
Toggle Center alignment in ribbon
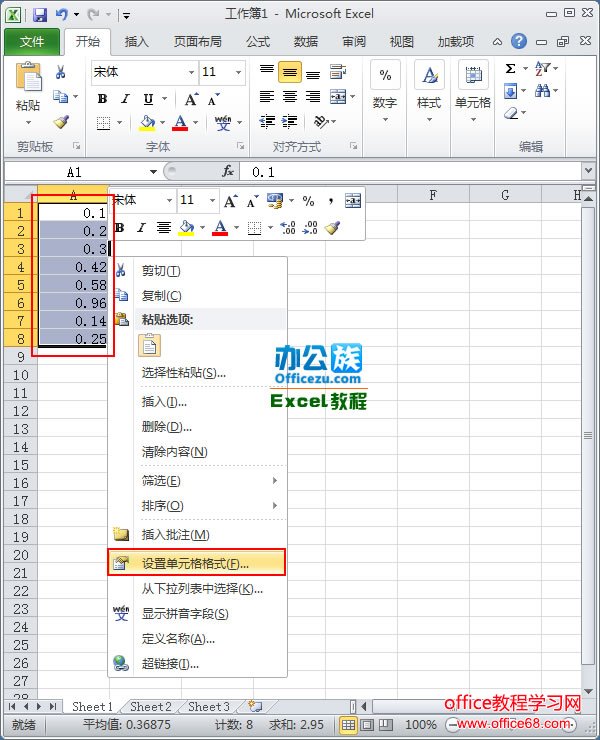click(x=290, y=97)
